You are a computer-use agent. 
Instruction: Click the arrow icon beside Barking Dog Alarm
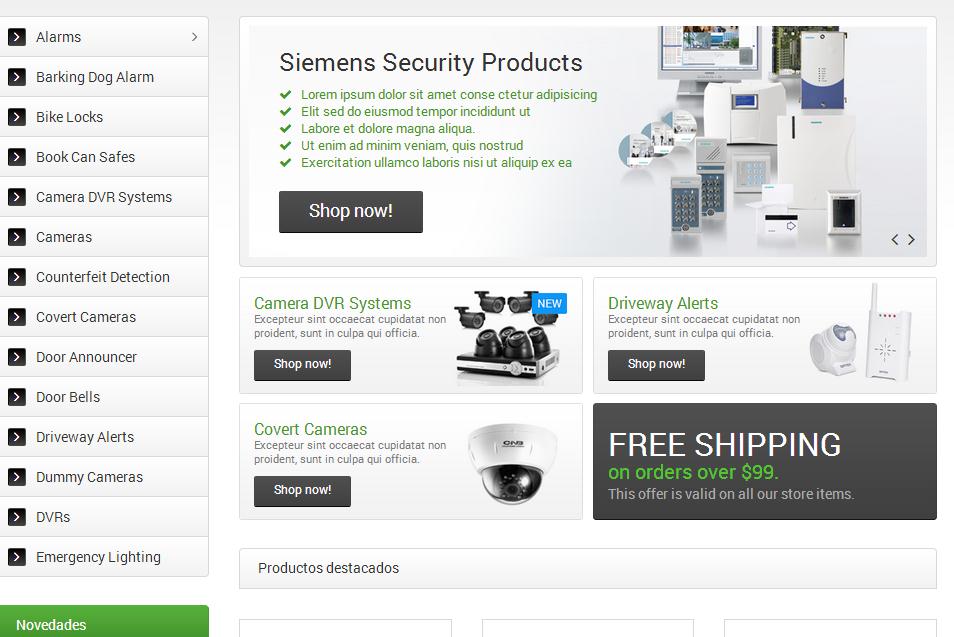point(16,77)
